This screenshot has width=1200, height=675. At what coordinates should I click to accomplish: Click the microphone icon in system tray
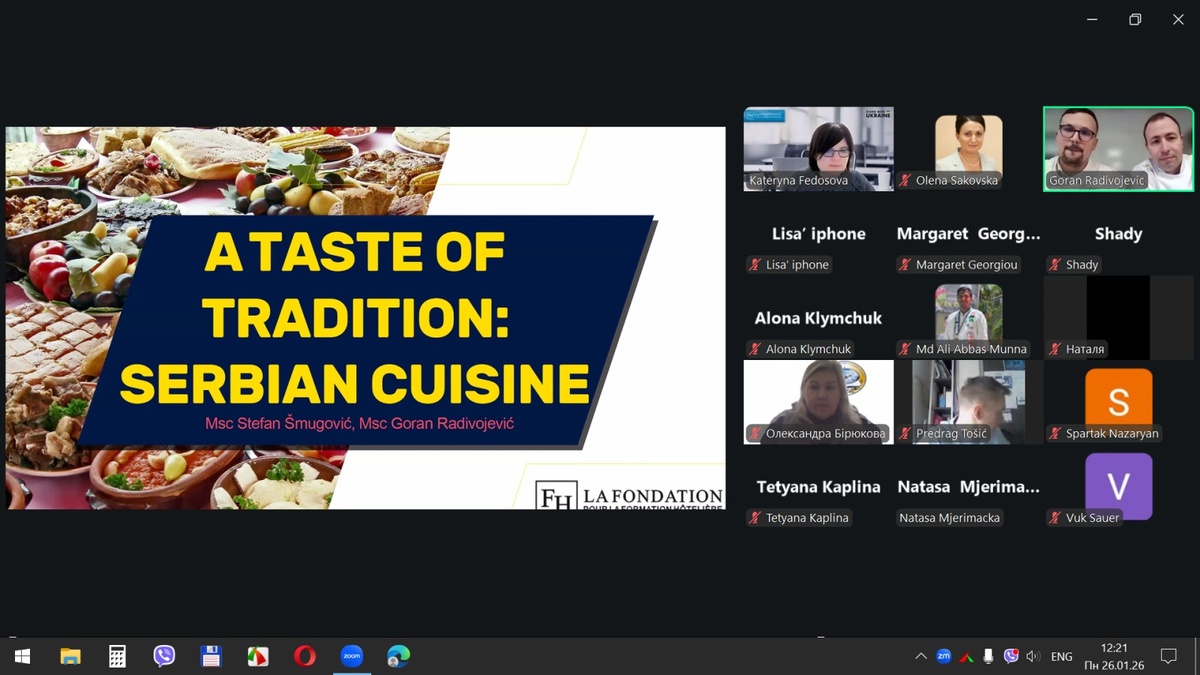[x=988, y=656]
